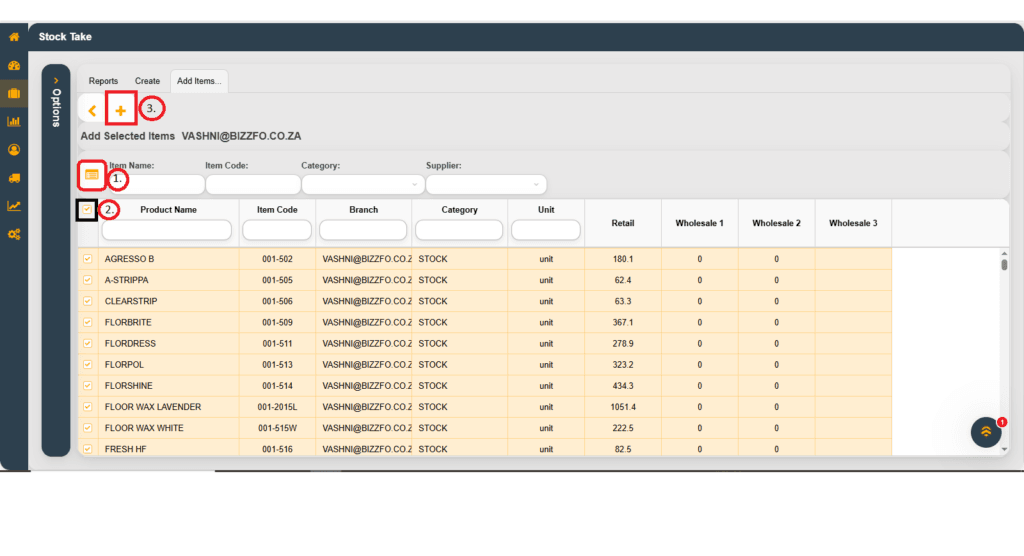1024x556 pixels.
Task: Click the Retail column header
Action: (x=622, y=223)
